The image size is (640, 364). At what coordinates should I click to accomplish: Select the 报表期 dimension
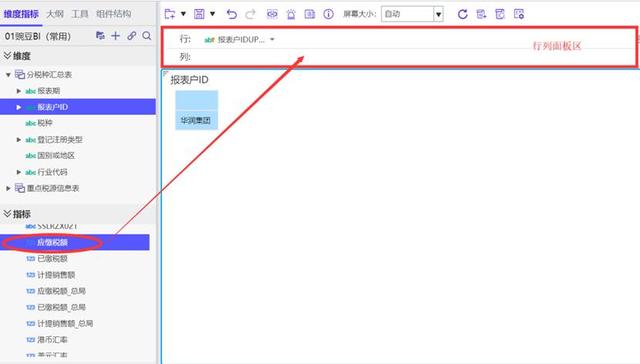click(49, 91)
